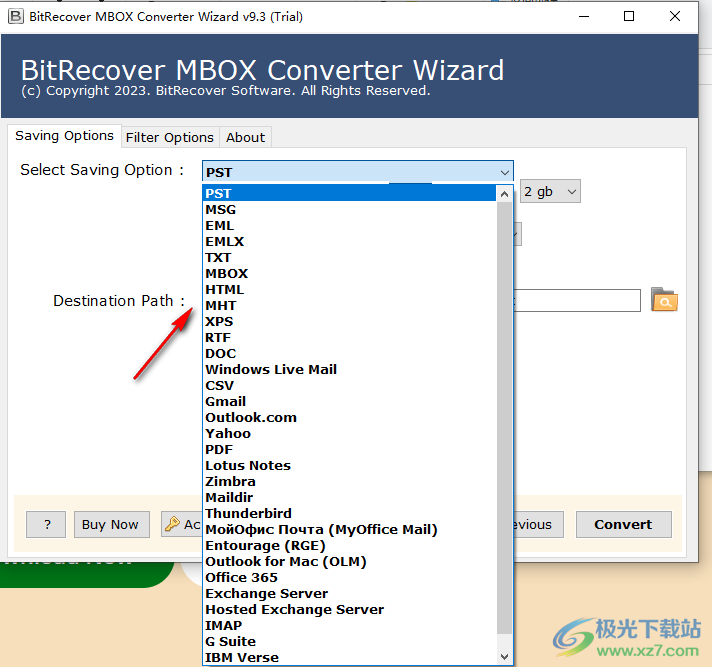712x667 pixels.
Task: Close the MBOX Converter Wizard window
Action: tap(675, 17)
